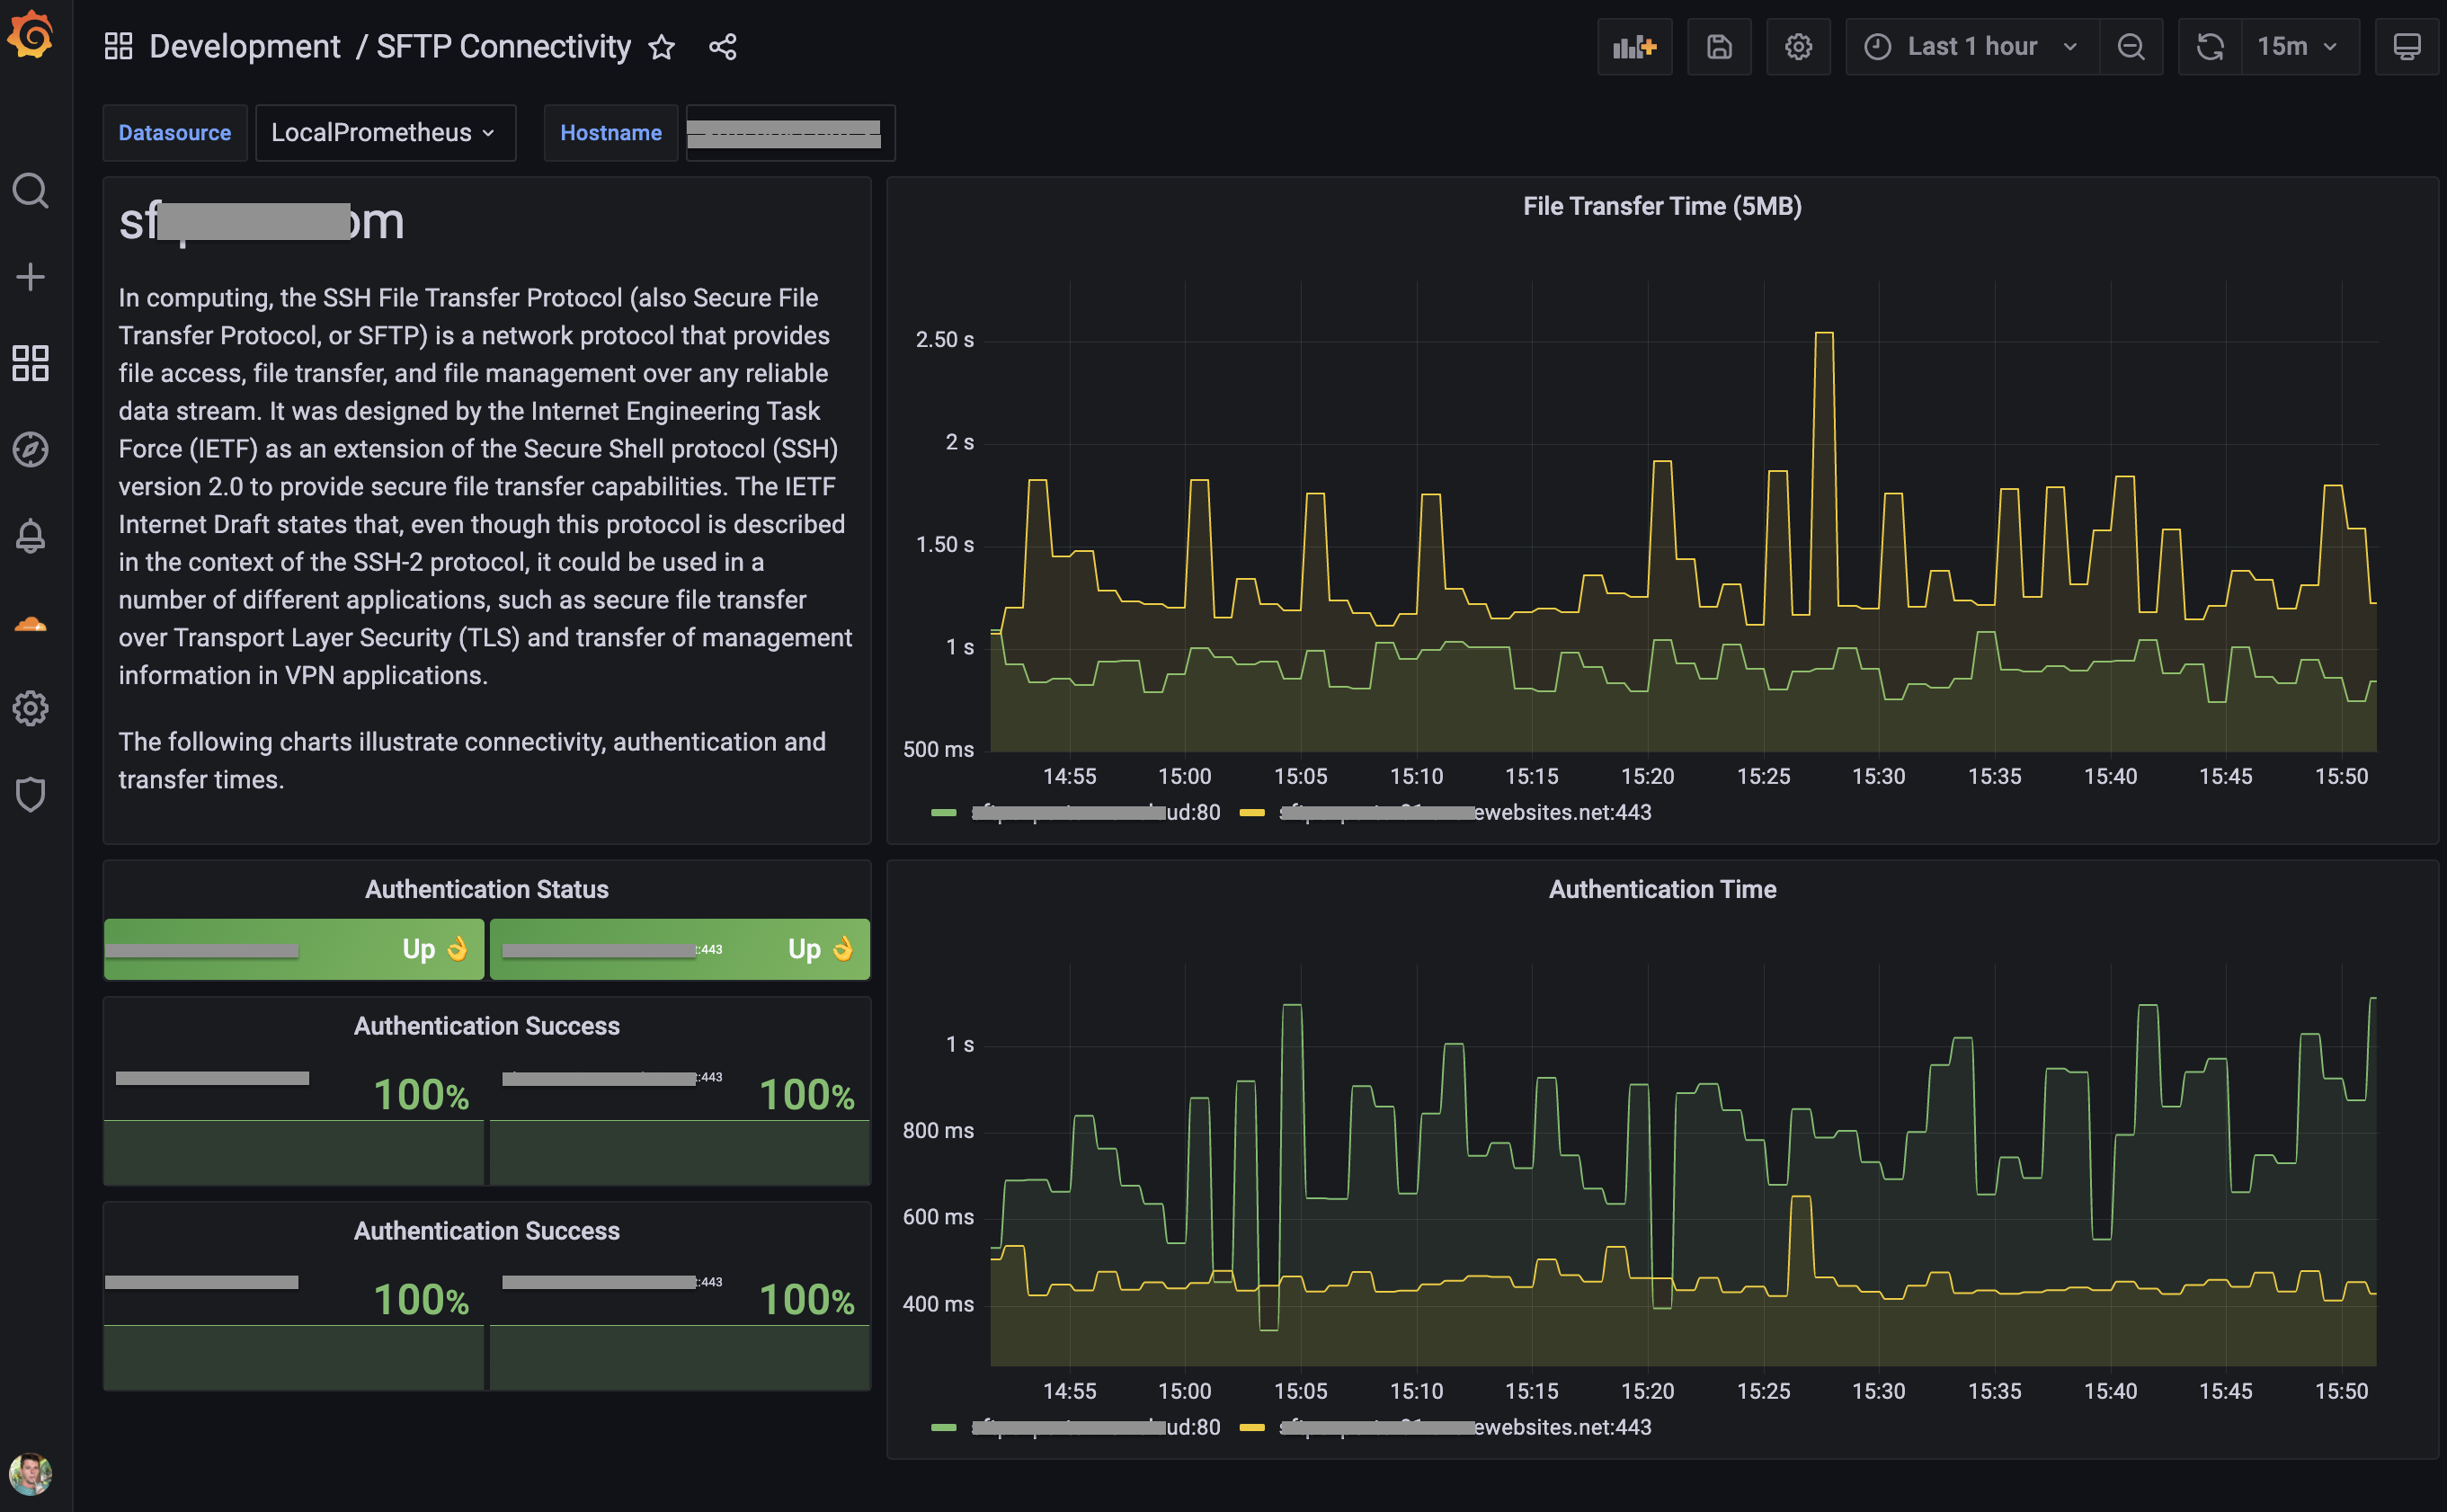Click the Save dashboard icon
The width and height of the screenshot is (2447, 1512).
coord(1718,47)
